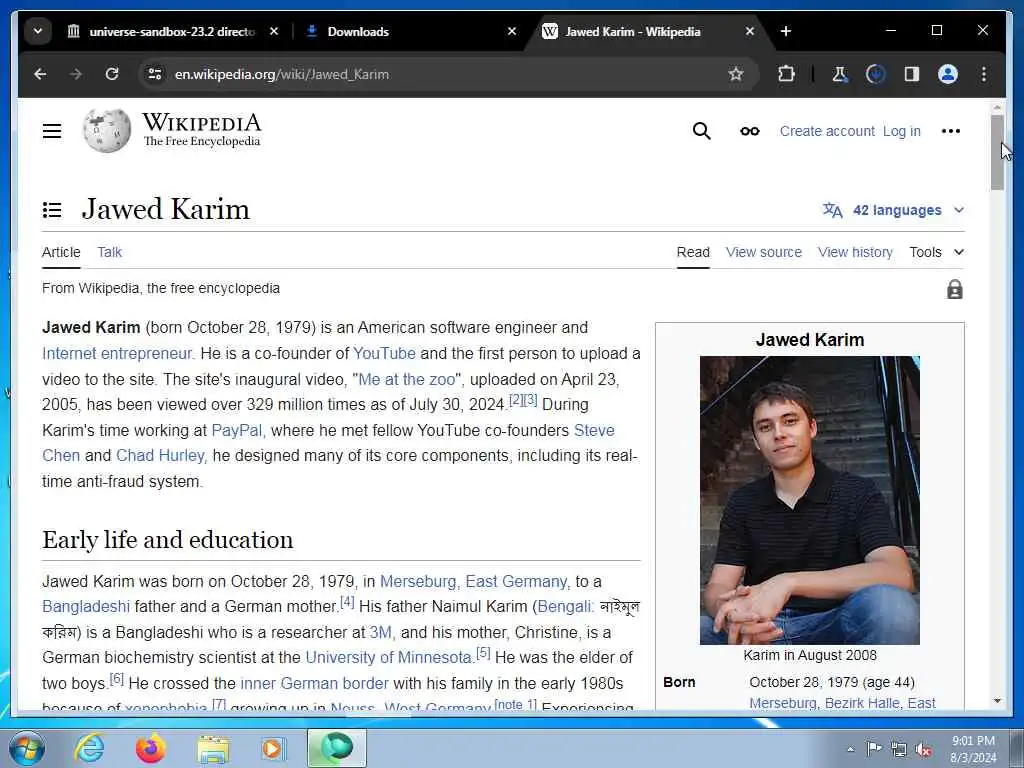The image size is (1024, 768).
Task: Open Wikipedia main hamburger menu
Action: (52, 131)
